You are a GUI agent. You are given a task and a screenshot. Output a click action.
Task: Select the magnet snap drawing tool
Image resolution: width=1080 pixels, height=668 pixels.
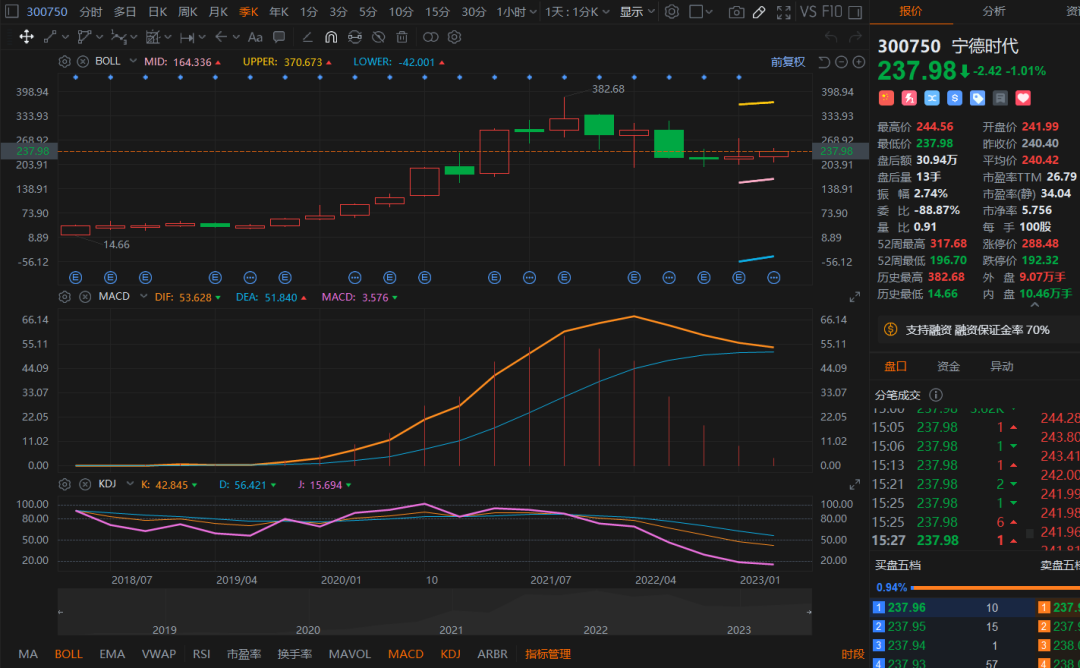tap(331, 37)
